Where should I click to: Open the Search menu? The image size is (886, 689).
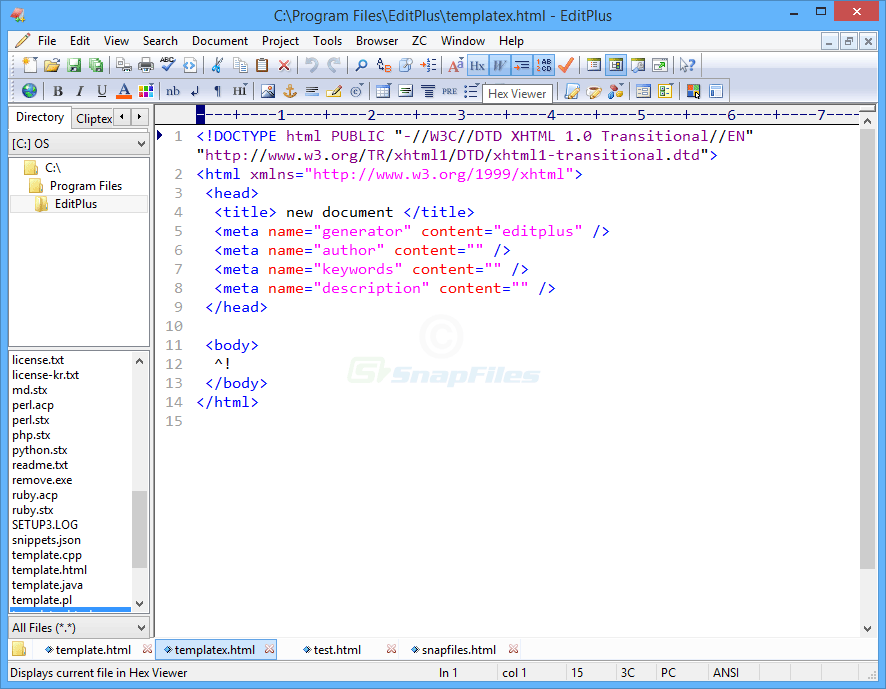pyautogui.click(x=160, y=41)
